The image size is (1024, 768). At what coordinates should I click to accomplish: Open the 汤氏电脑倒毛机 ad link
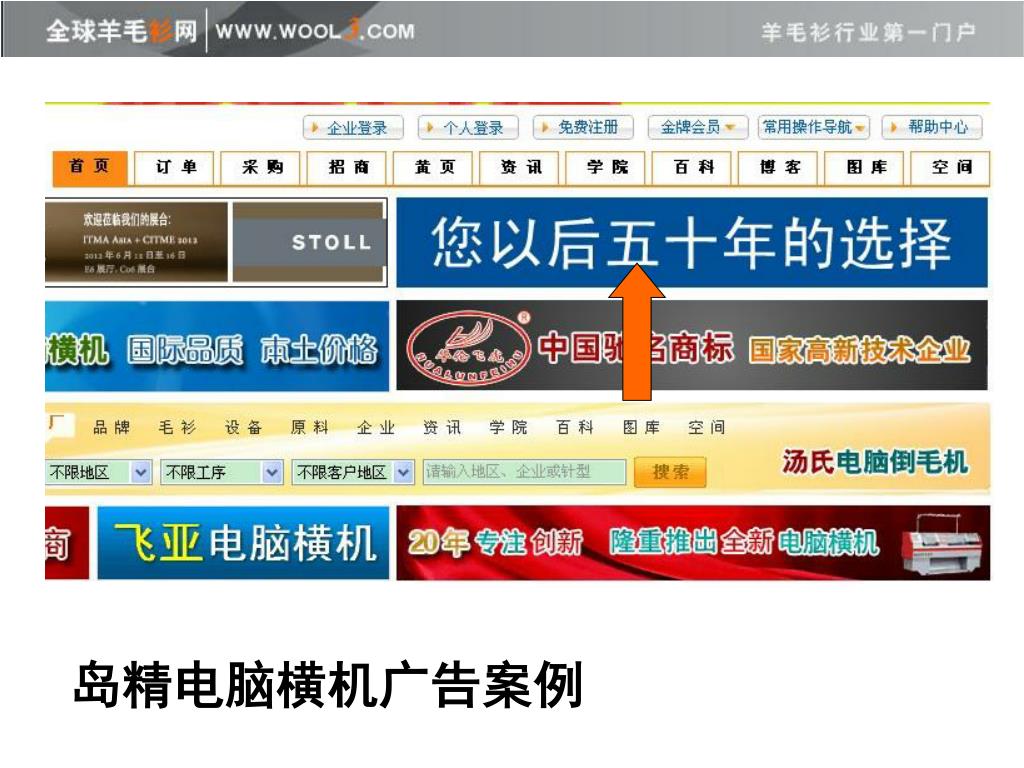point(874,462)
